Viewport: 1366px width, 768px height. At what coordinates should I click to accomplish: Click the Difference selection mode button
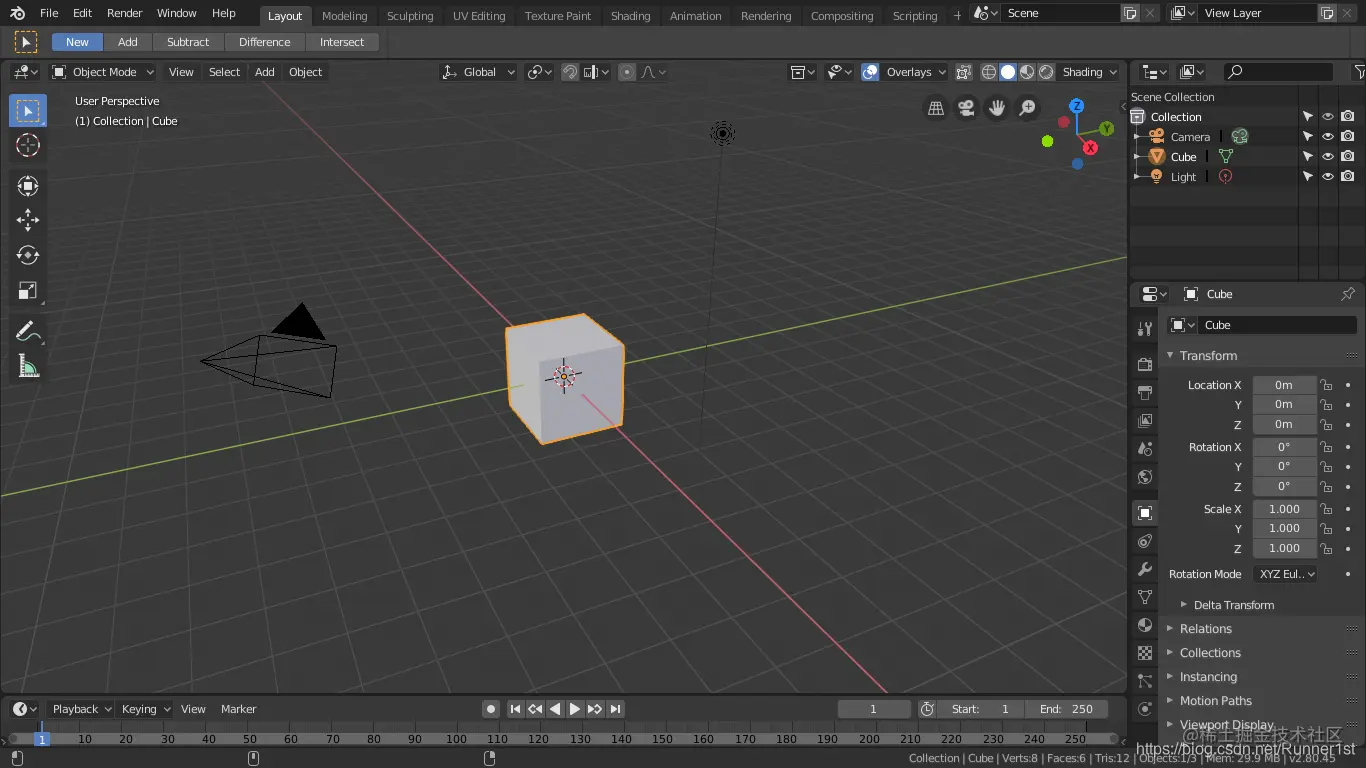[x=265, y=42]
